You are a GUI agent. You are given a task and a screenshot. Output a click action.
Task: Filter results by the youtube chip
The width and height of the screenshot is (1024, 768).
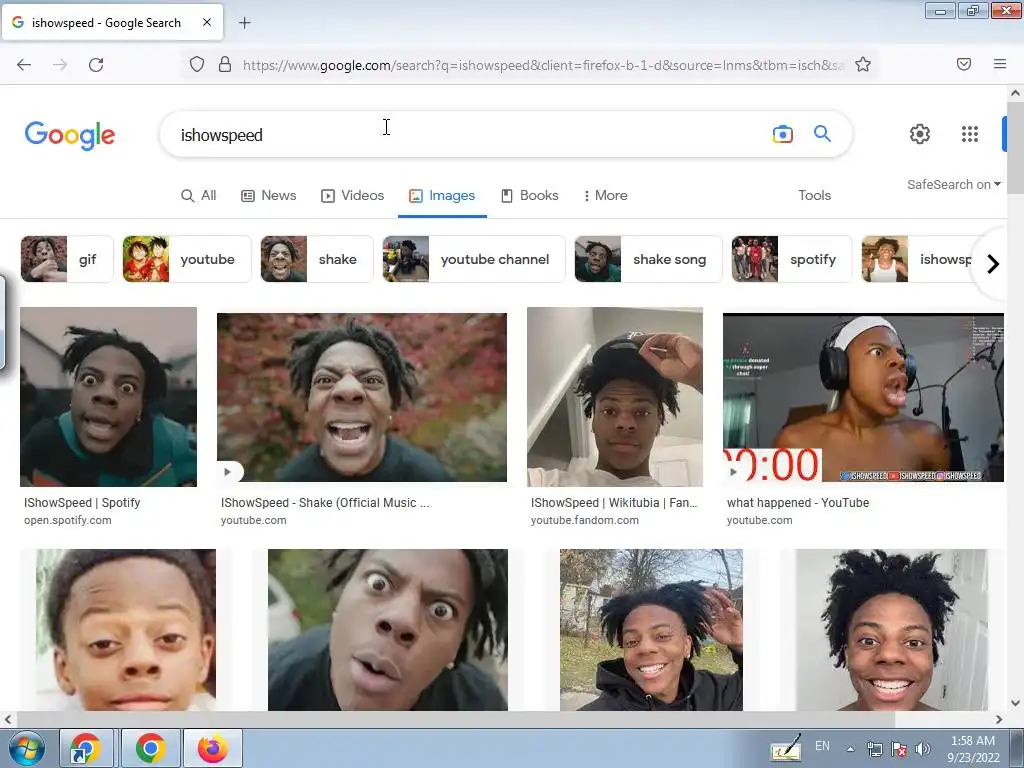click(187, 259)
